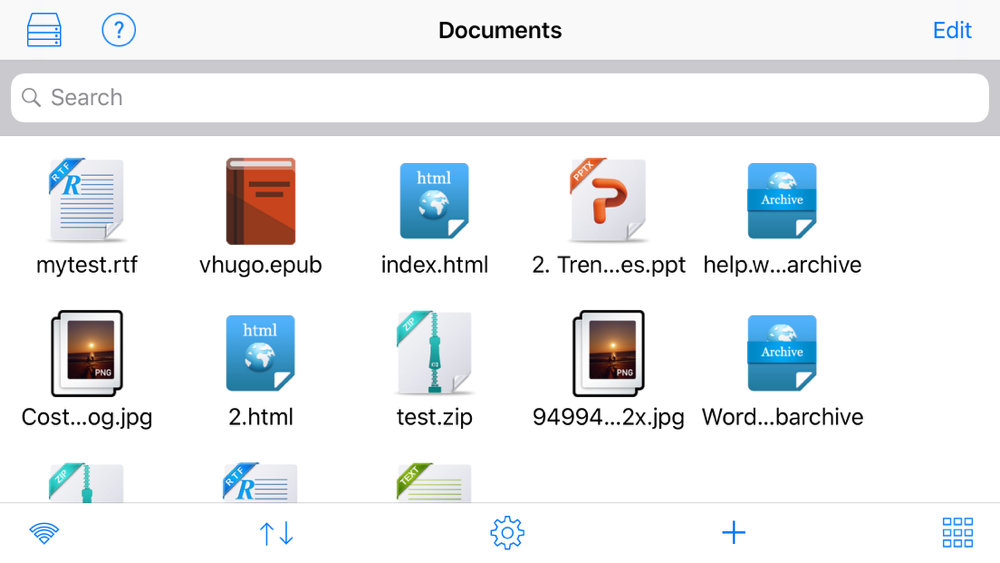Open the 2.html file icon

click(261, 353)
